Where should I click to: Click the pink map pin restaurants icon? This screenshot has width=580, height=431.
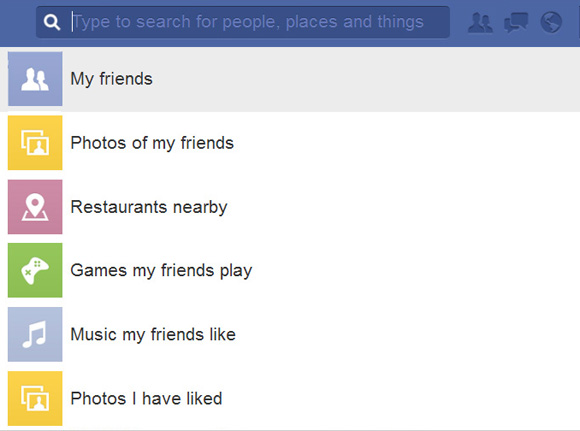click(35, 207)
